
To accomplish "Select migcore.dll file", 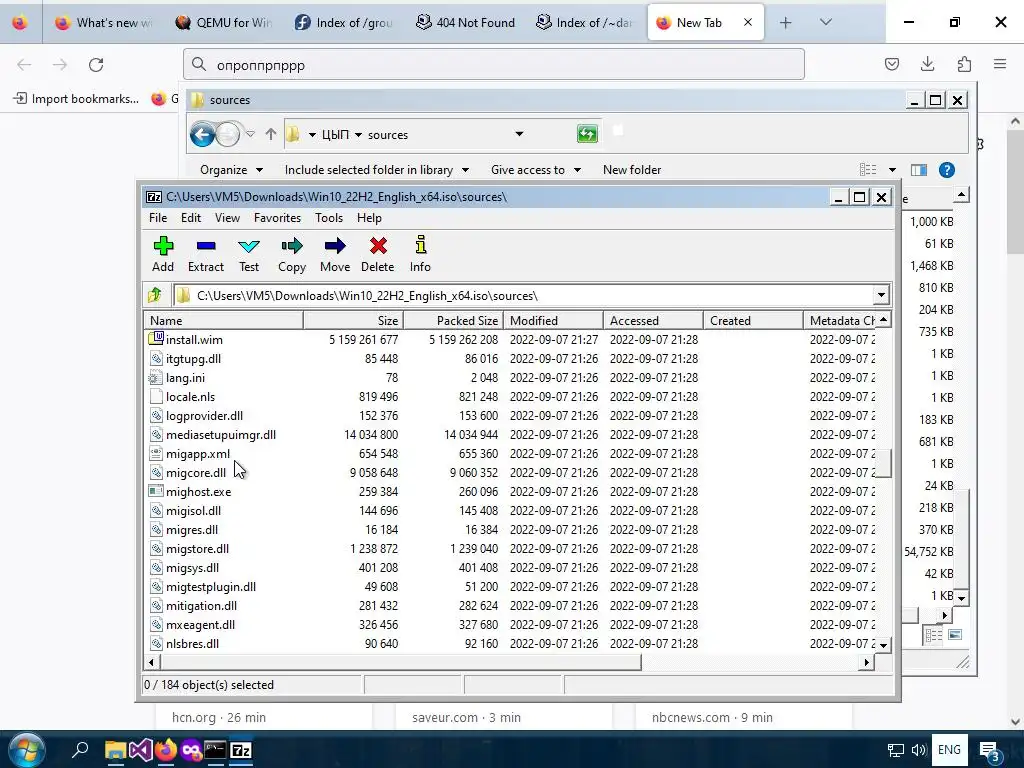I will coord(509,472).
